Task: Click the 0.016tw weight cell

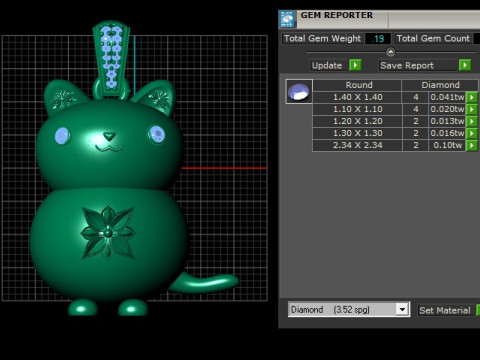Action: click(447, 133)
